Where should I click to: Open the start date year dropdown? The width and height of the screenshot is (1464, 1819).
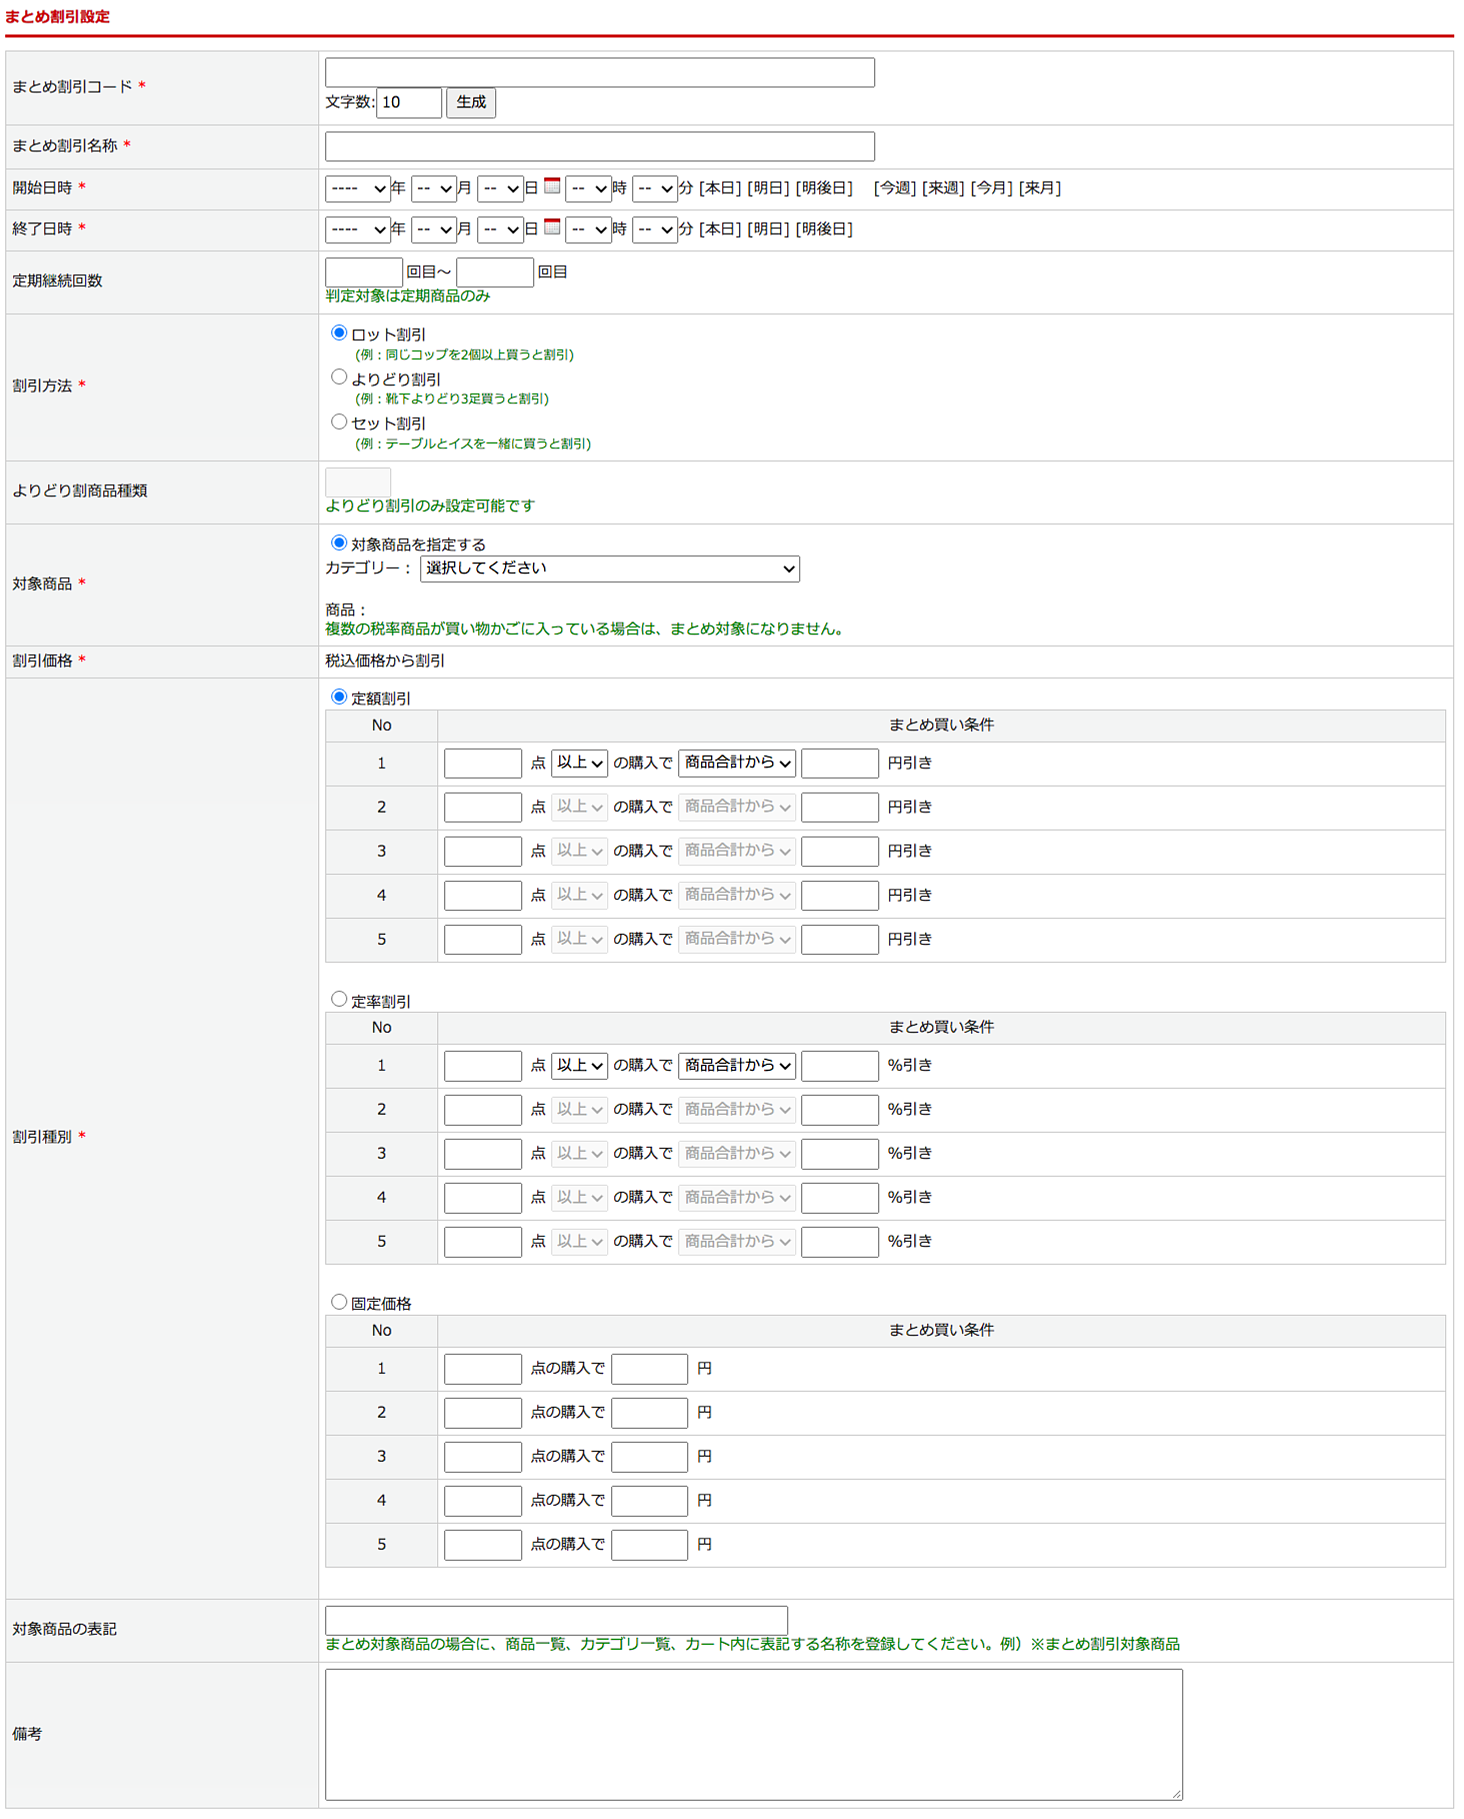[x=357, y=188]
